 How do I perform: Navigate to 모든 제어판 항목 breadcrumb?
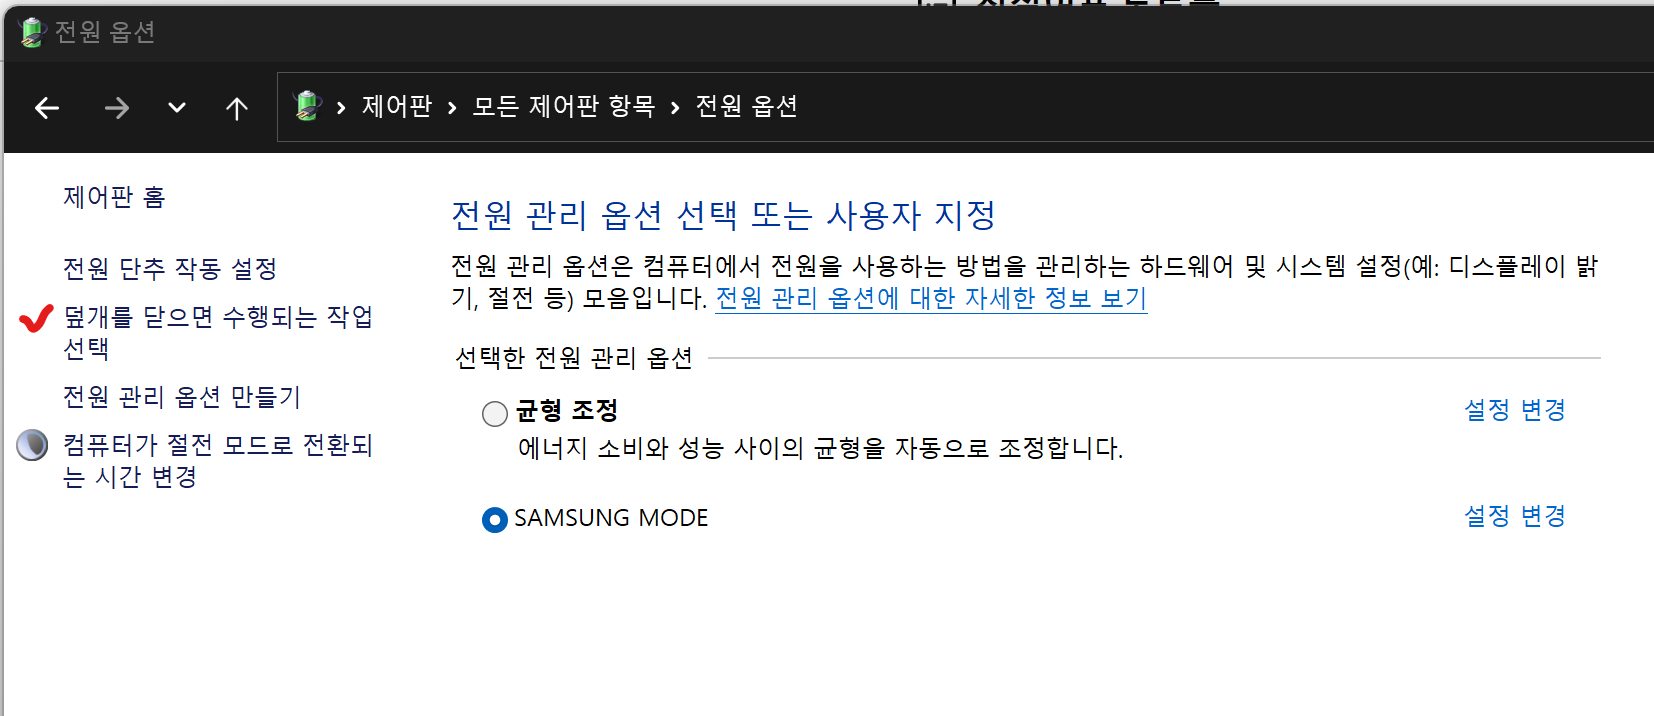(564, 106)
